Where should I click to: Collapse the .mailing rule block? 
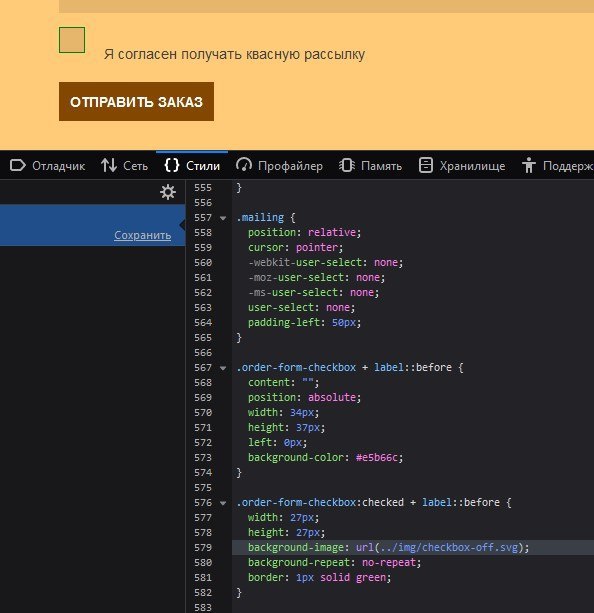223,218
